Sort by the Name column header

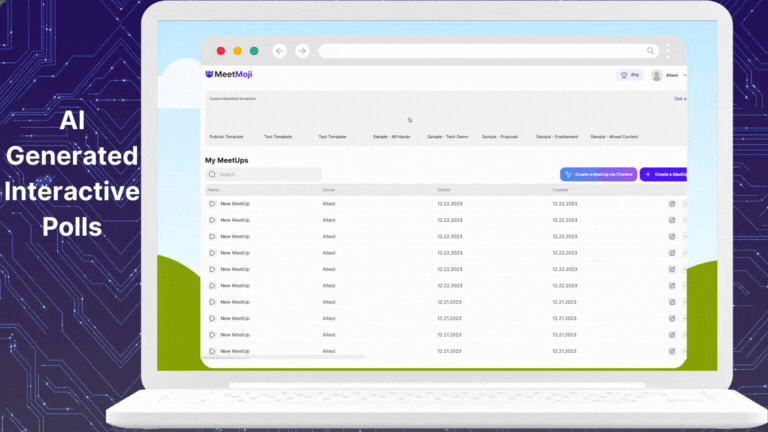point(213,190)
